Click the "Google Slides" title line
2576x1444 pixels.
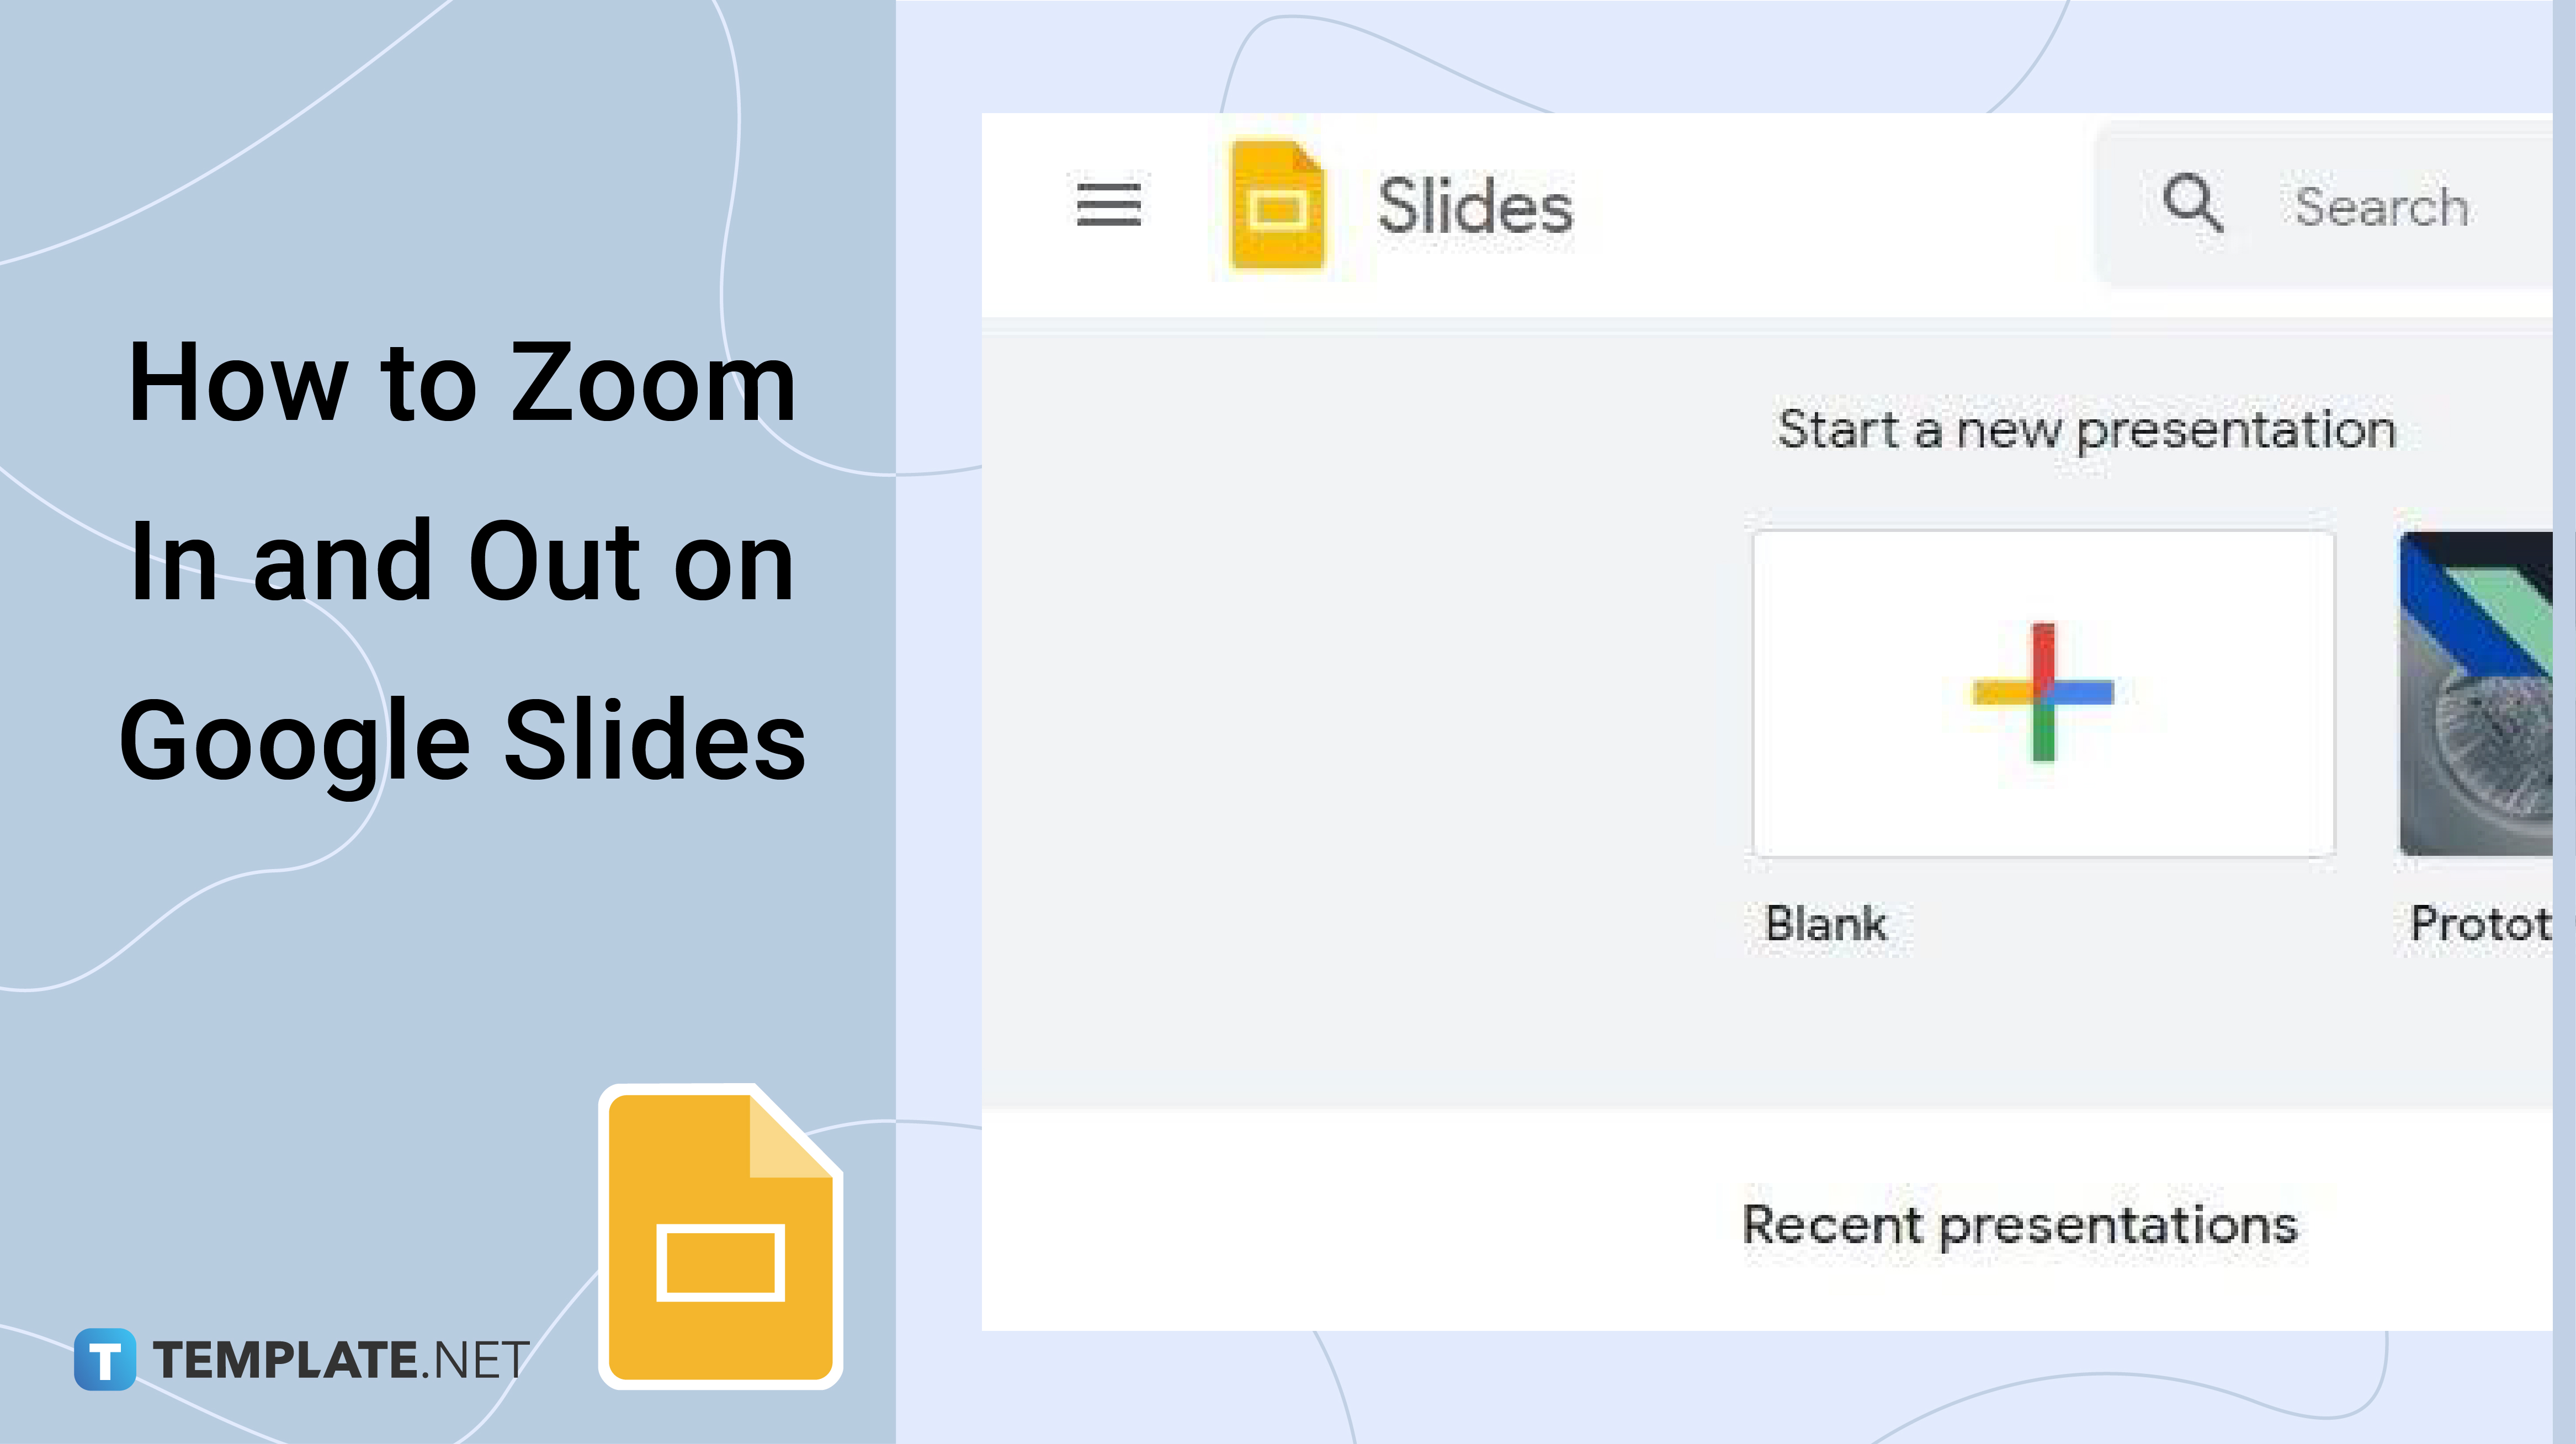pos(462,743)
